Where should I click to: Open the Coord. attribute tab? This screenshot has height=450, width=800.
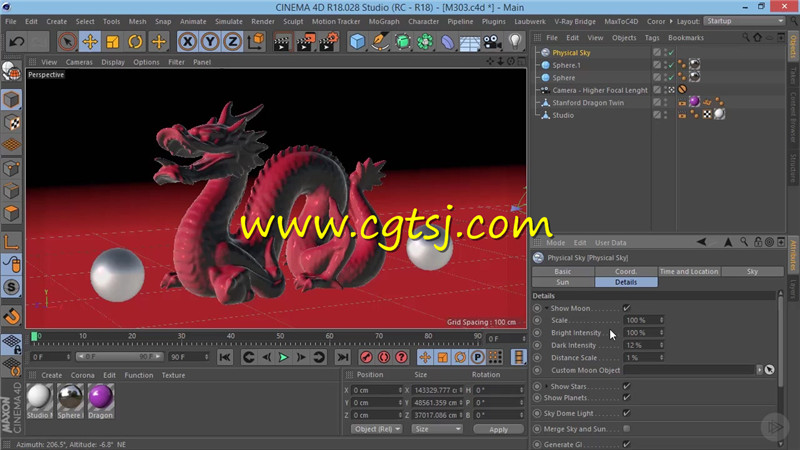[x=626, y=271]
